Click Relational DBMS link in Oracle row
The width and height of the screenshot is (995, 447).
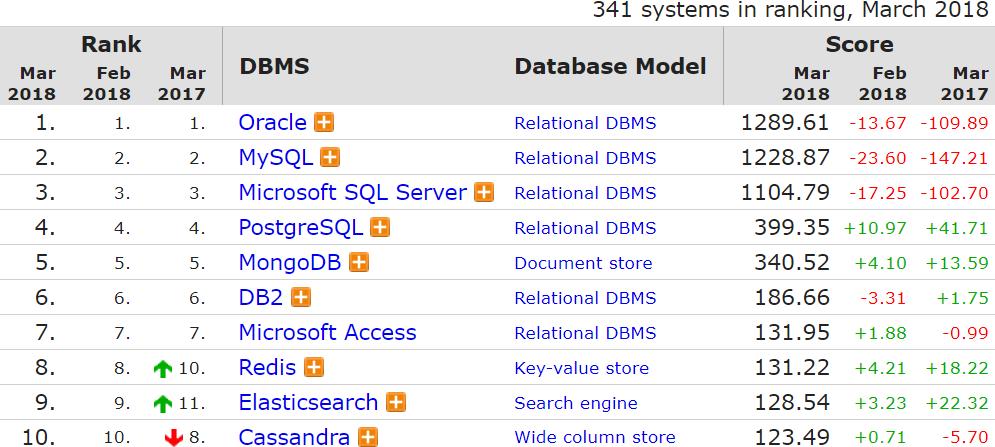click(585, 123)
